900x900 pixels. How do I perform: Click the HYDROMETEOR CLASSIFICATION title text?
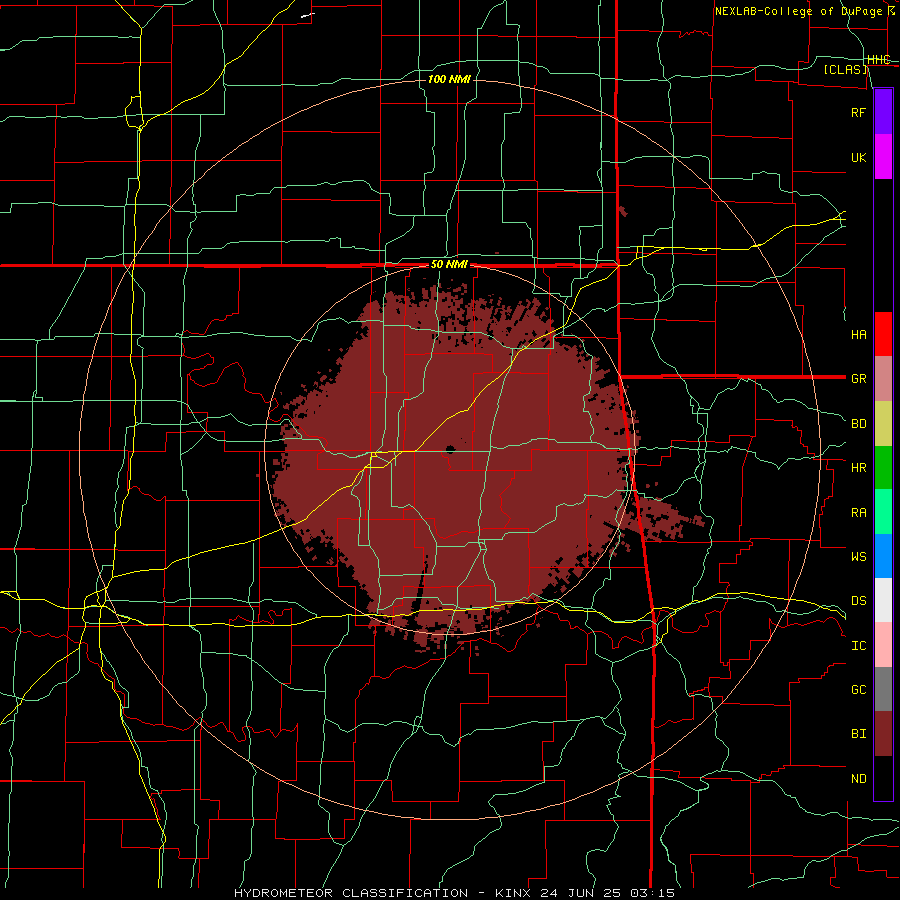click(351, 893)
